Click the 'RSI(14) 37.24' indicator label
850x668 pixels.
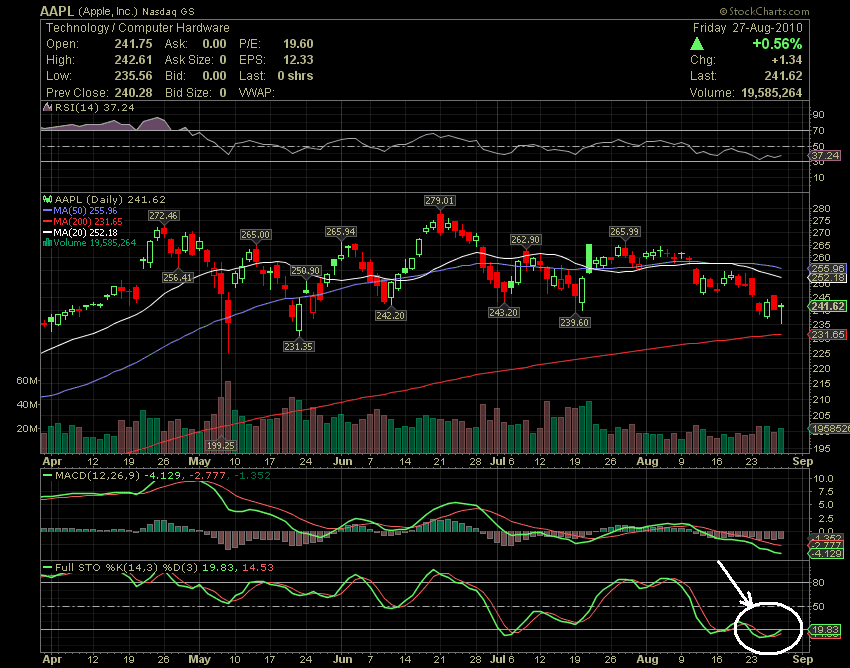tap(94, 107)
